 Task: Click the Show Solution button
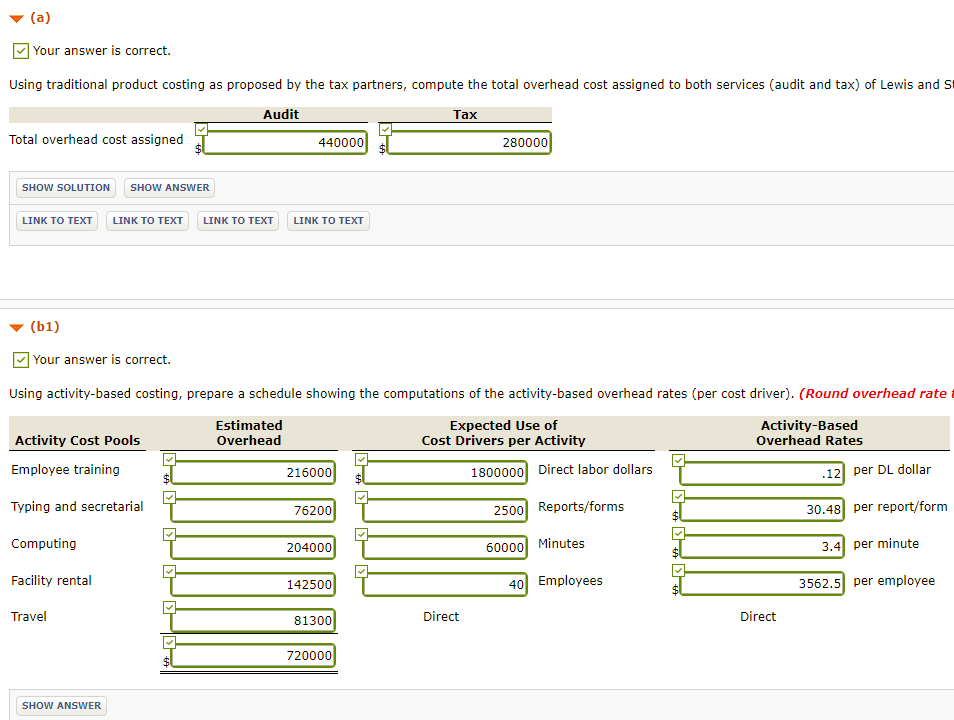tap(66, 188)
